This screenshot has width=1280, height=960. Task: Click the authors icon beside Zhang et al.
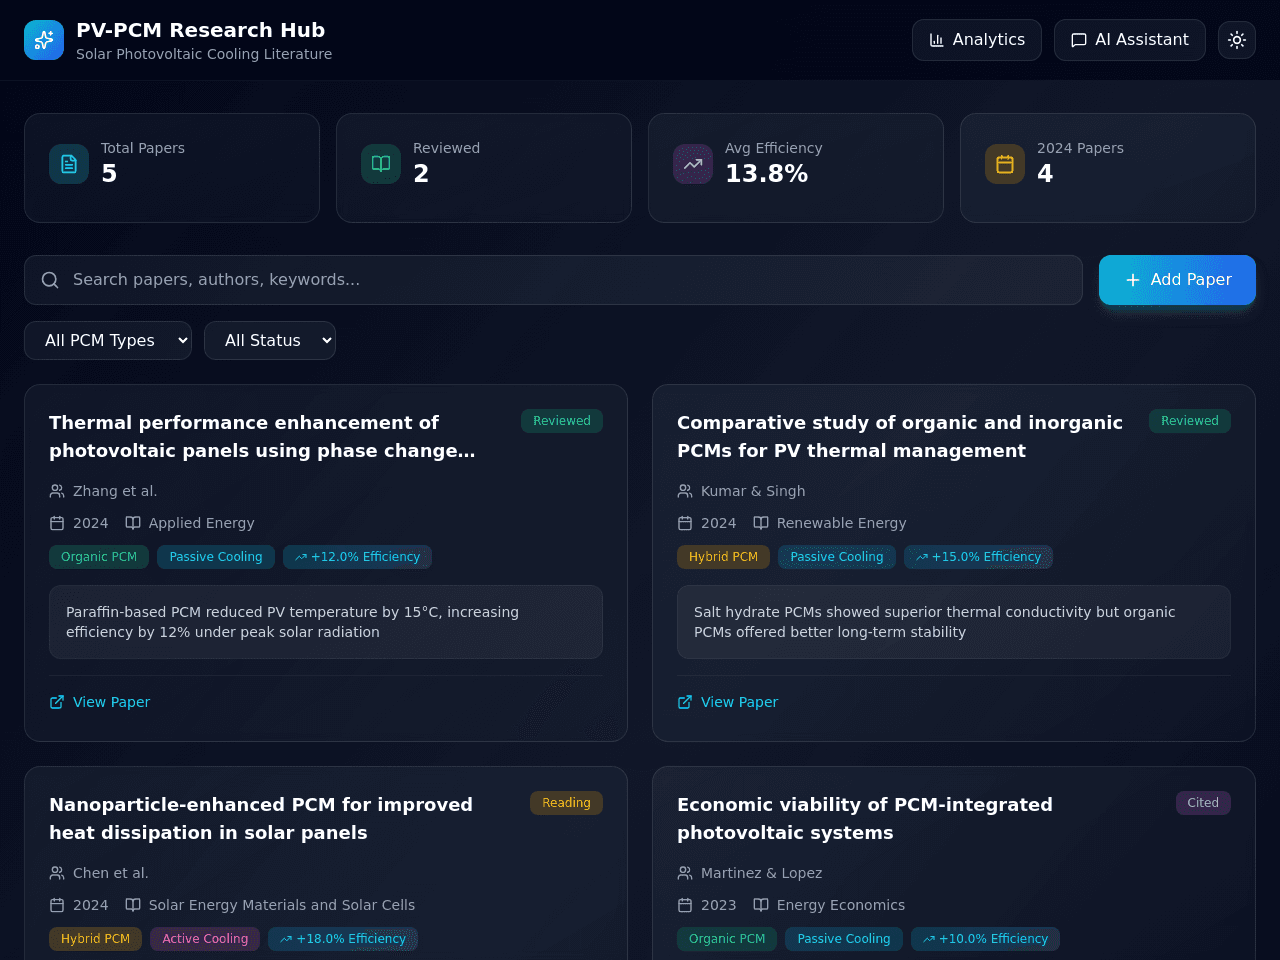[57, 491]
